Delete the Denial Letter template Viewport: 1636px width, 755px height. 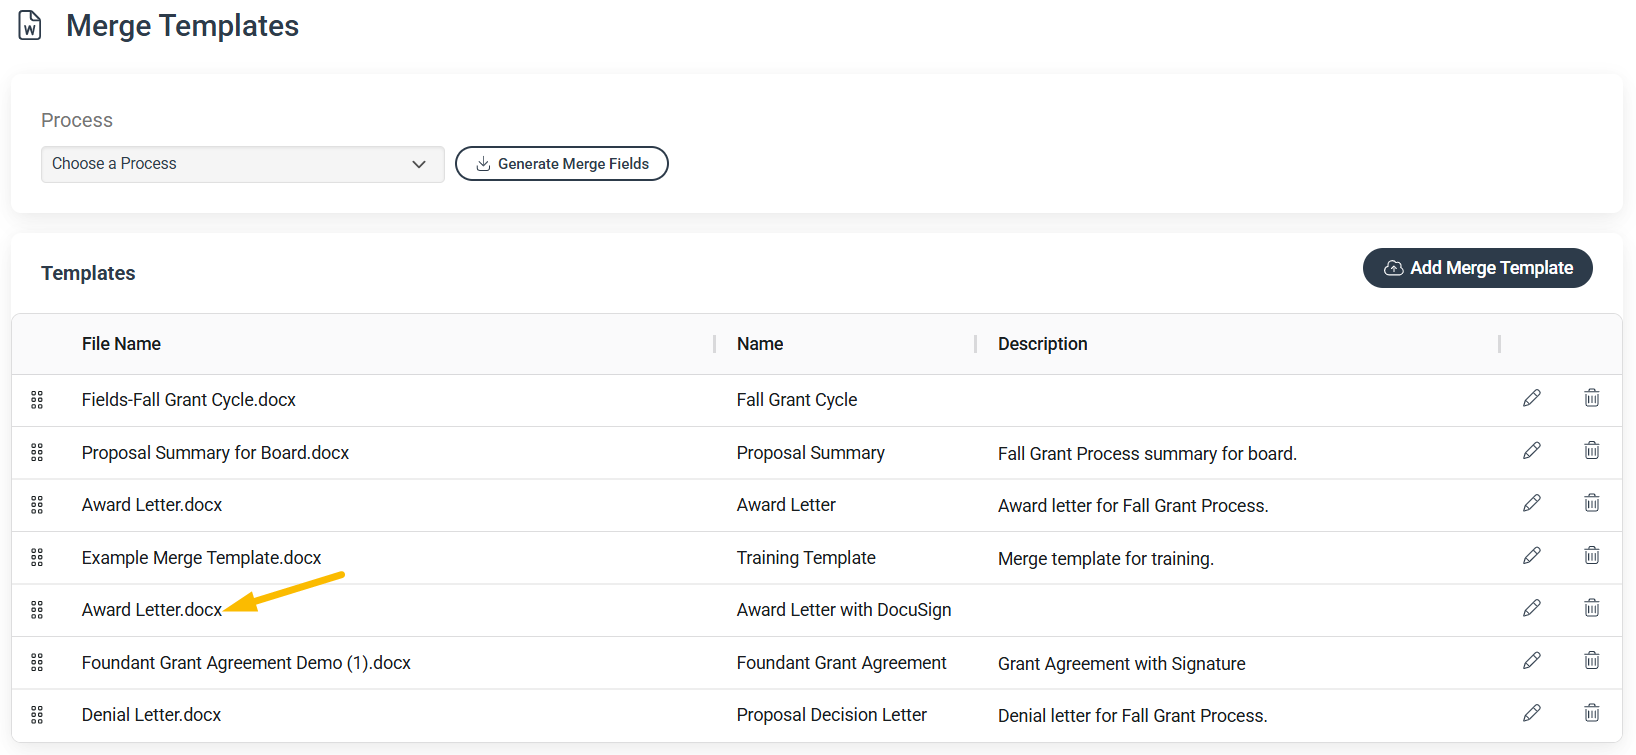pyautogui.click(x=1592, y=713)
